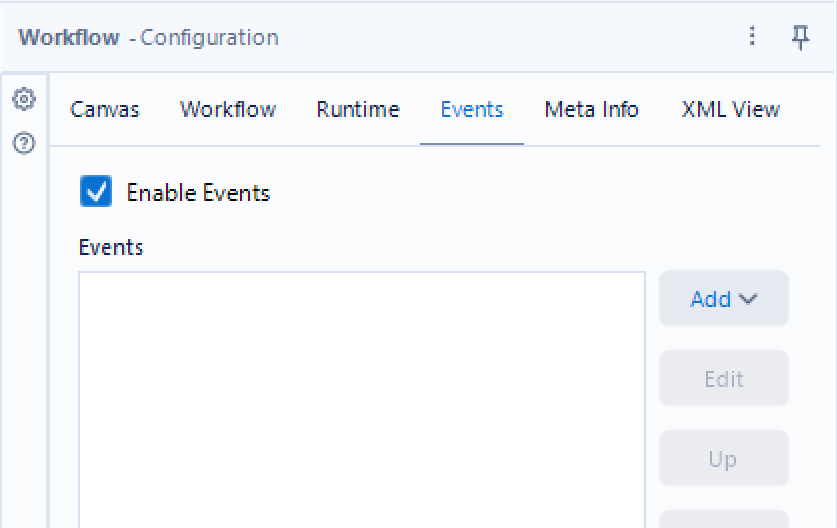Go to the Runtime tab
837x528 pixels.
tap(358, 110)
